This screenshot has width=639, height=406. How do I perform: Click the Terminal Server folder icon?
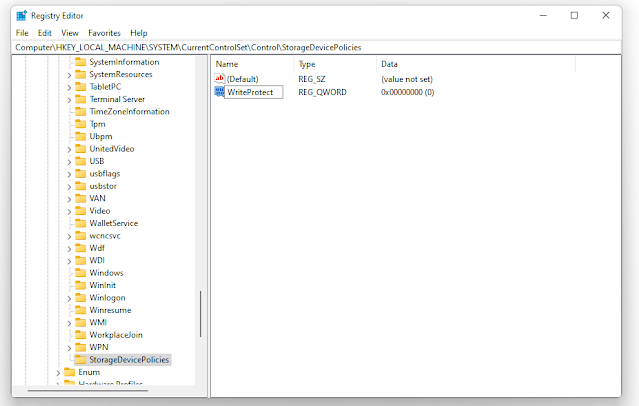(x=81, y=99)
